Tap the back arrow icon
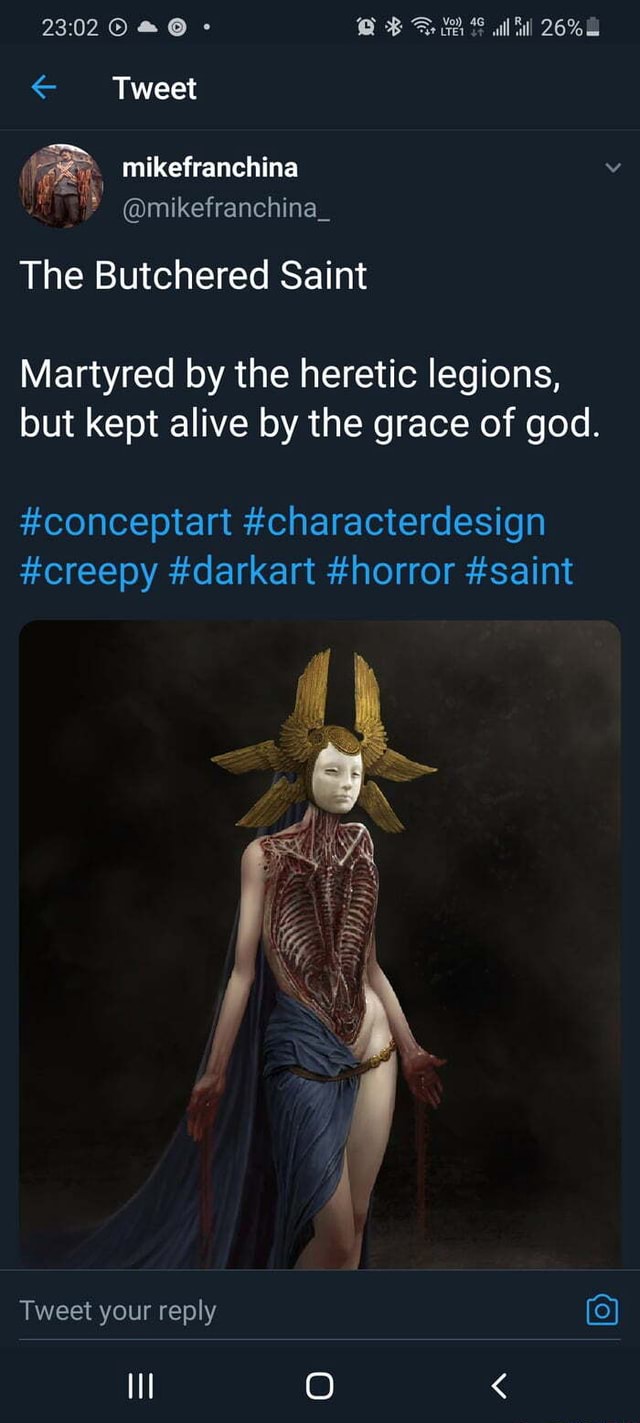This screenshot has width=640, height=1423. pyautogui.click(x=42, y=88)
